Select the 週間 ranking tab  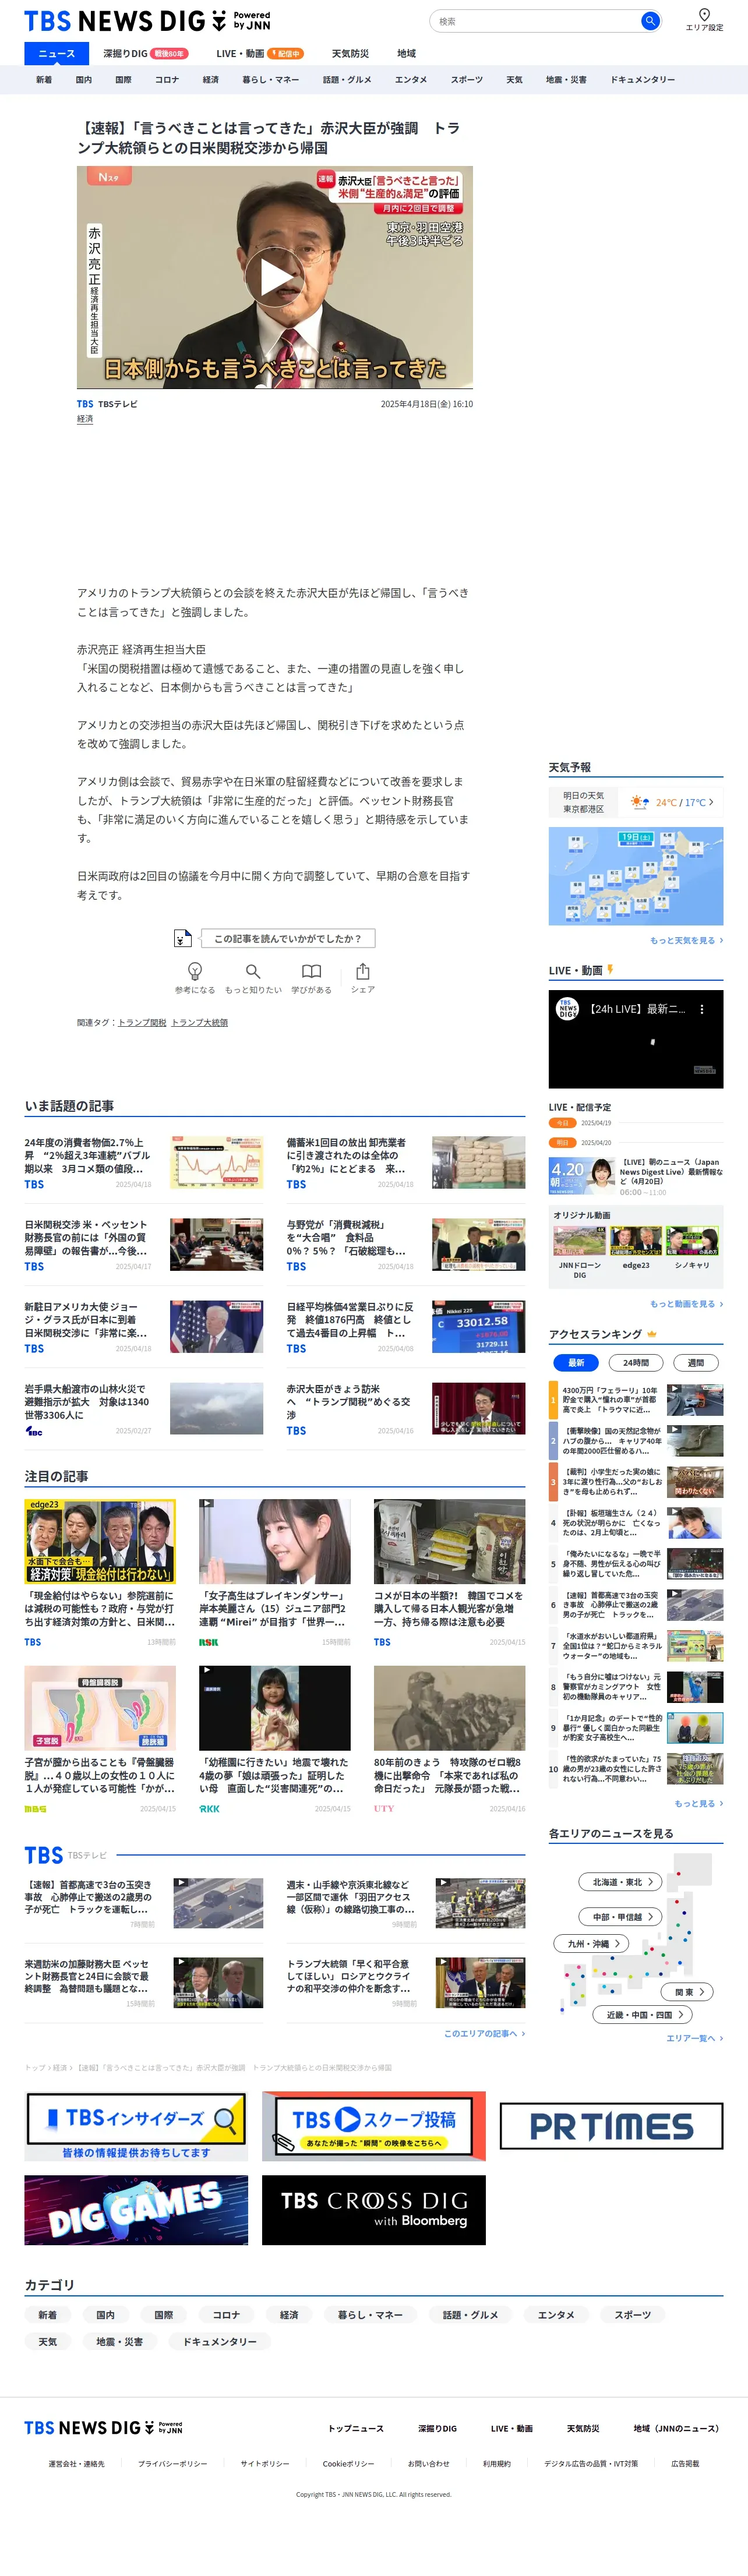pyautogui.click(x=696, y=1362)
